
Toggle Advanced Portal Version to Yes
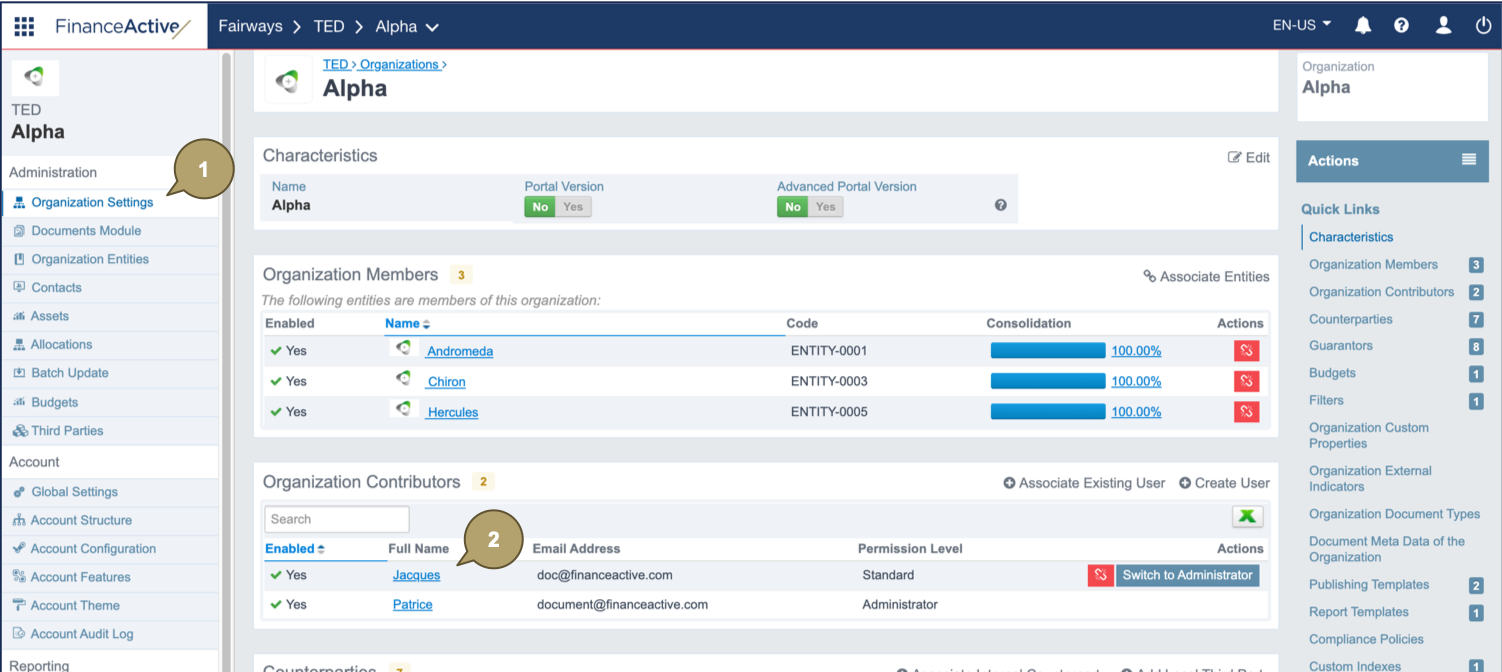(x=825, y=207)
